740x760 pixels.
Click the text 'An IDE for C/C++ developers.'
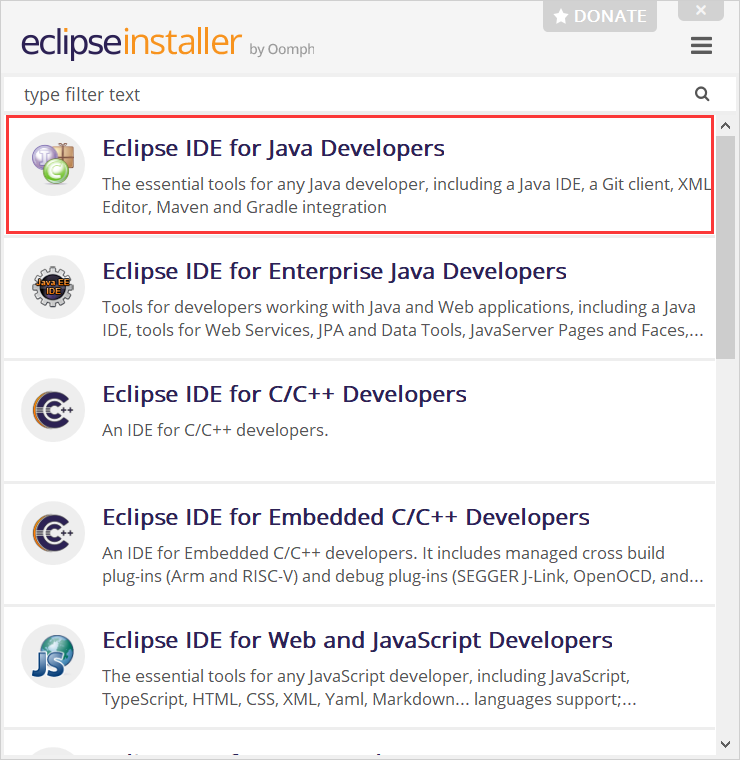[x=215, y=430]
